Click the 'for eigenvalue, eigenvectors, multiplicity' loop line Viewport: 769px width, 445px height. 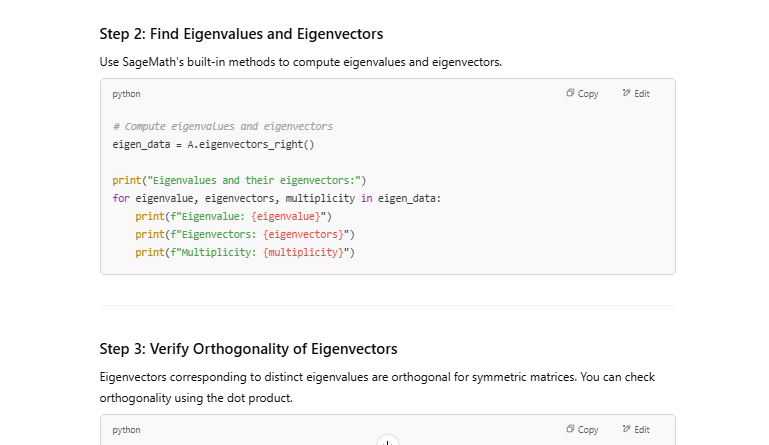click(277, 199)
